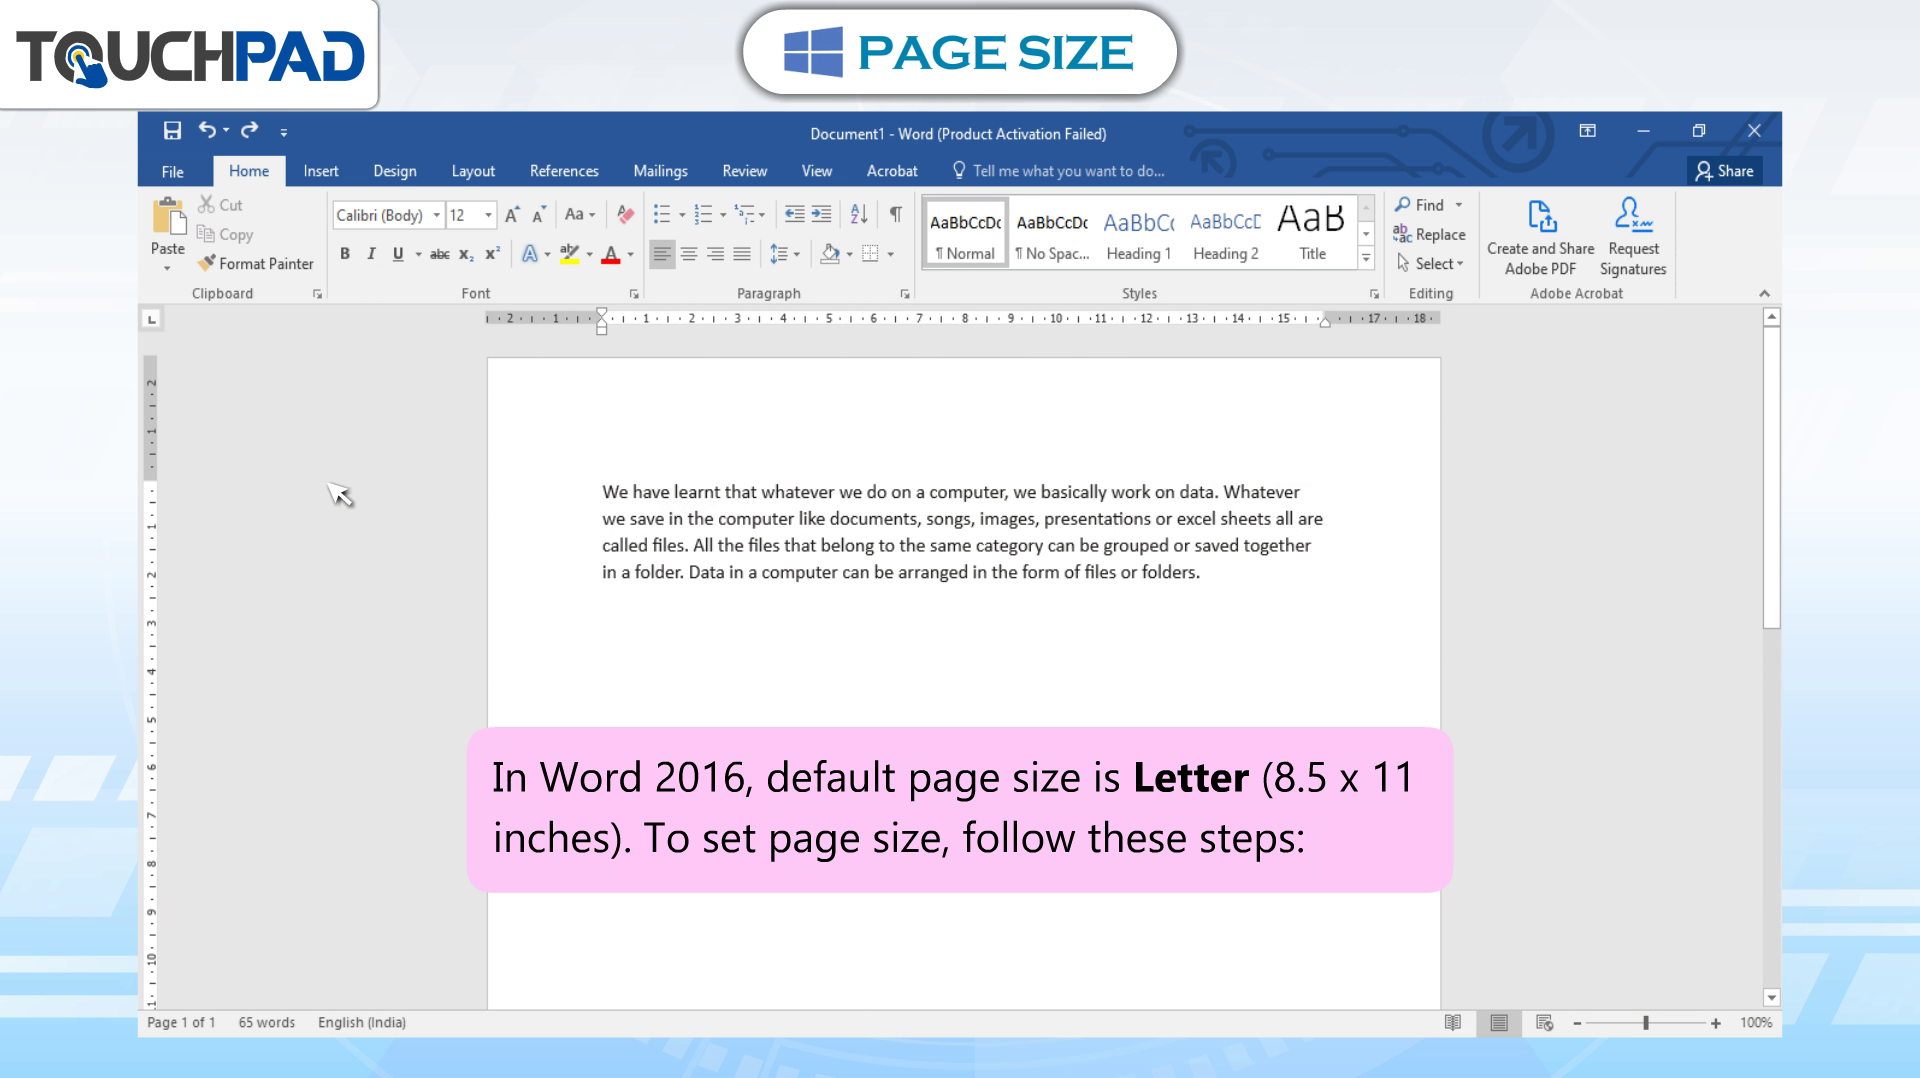The image size is (1920, 1078).
Task: Open the File tab
Action: (x=173, y=171)
